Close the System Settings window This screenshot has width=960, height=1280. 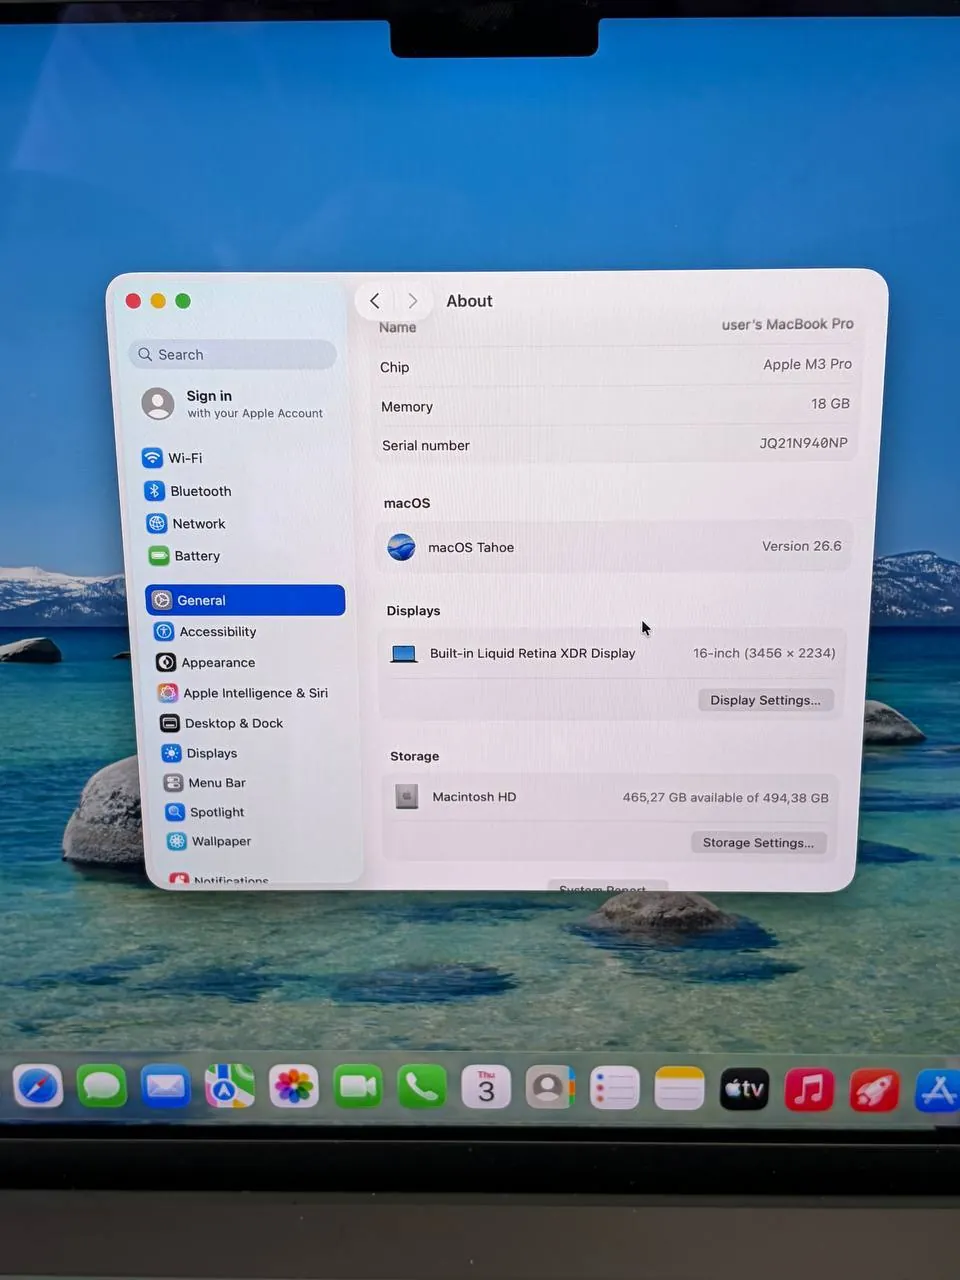pos(133,301)
